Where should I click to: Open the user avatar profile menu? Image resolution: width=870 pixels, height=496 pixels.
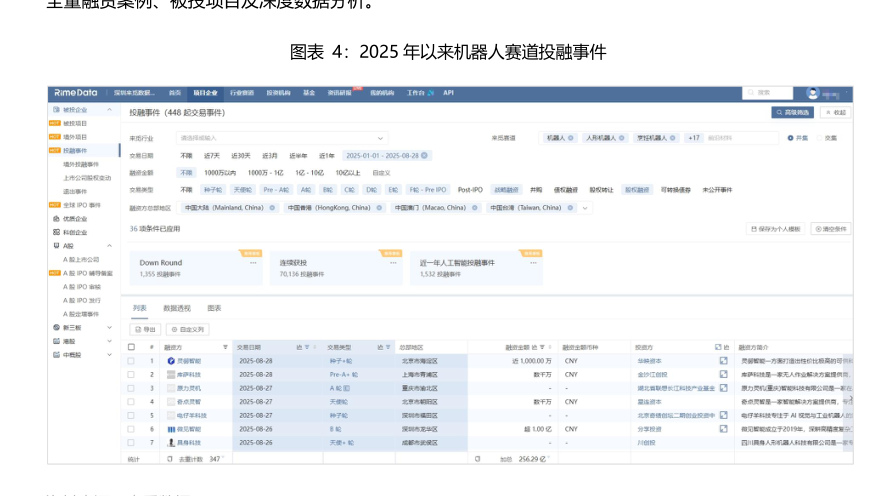click(x=812, y=93)
